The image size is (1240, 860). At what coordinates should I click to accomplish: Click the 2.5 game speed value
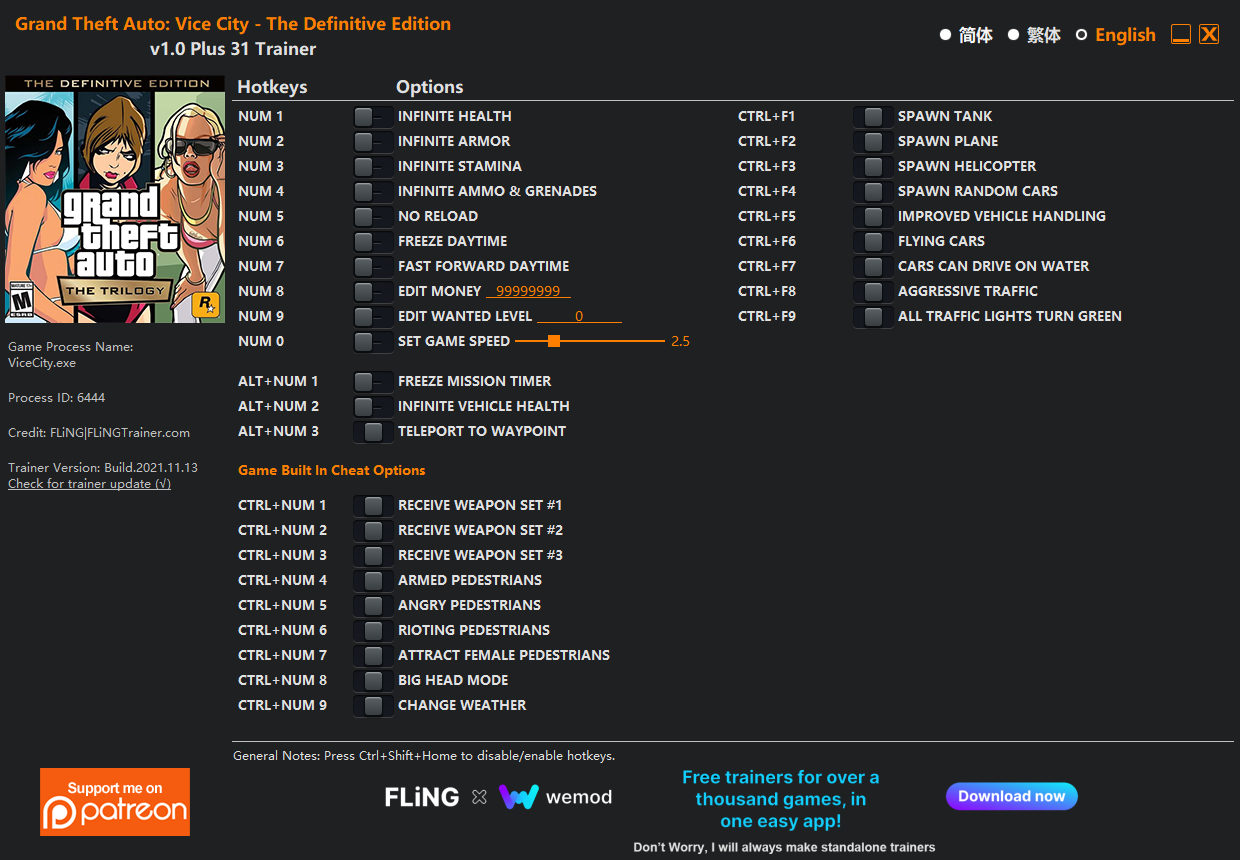click(681, 341)
